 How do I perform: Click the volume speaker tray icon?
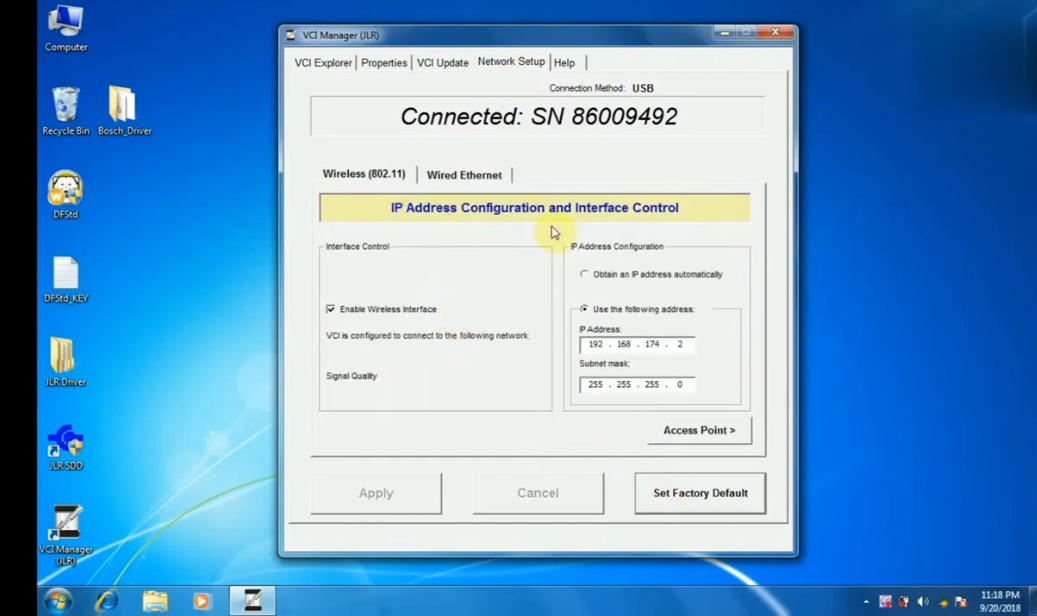pyautogui.click(x=923, y=601)
